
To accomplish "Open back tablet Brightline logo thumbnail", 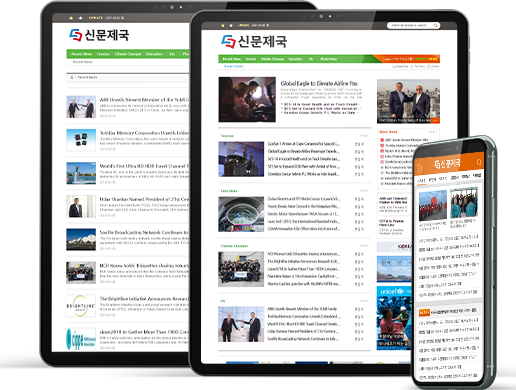I will (81, 306).
